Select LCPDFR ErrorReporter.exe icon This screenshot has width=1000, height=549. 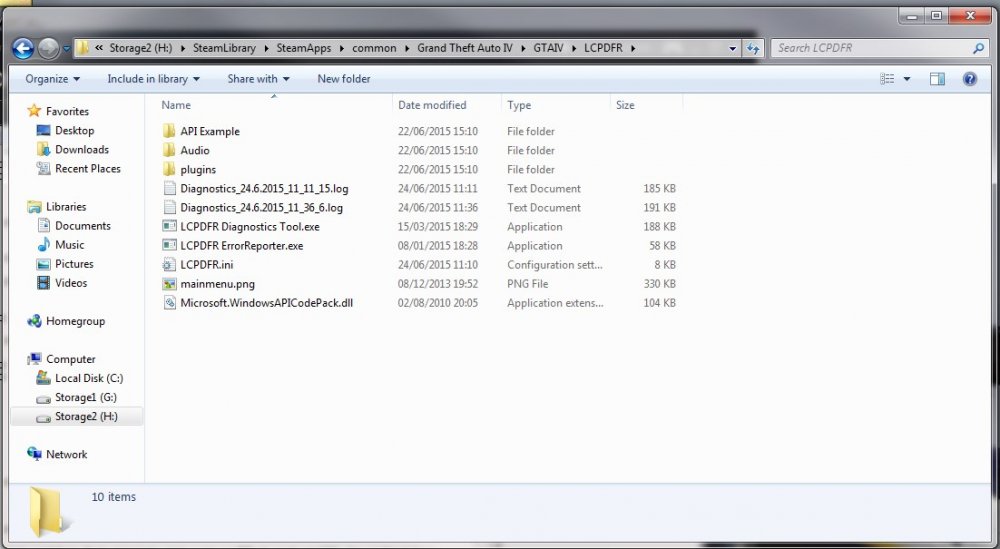[x=169, y=245]
